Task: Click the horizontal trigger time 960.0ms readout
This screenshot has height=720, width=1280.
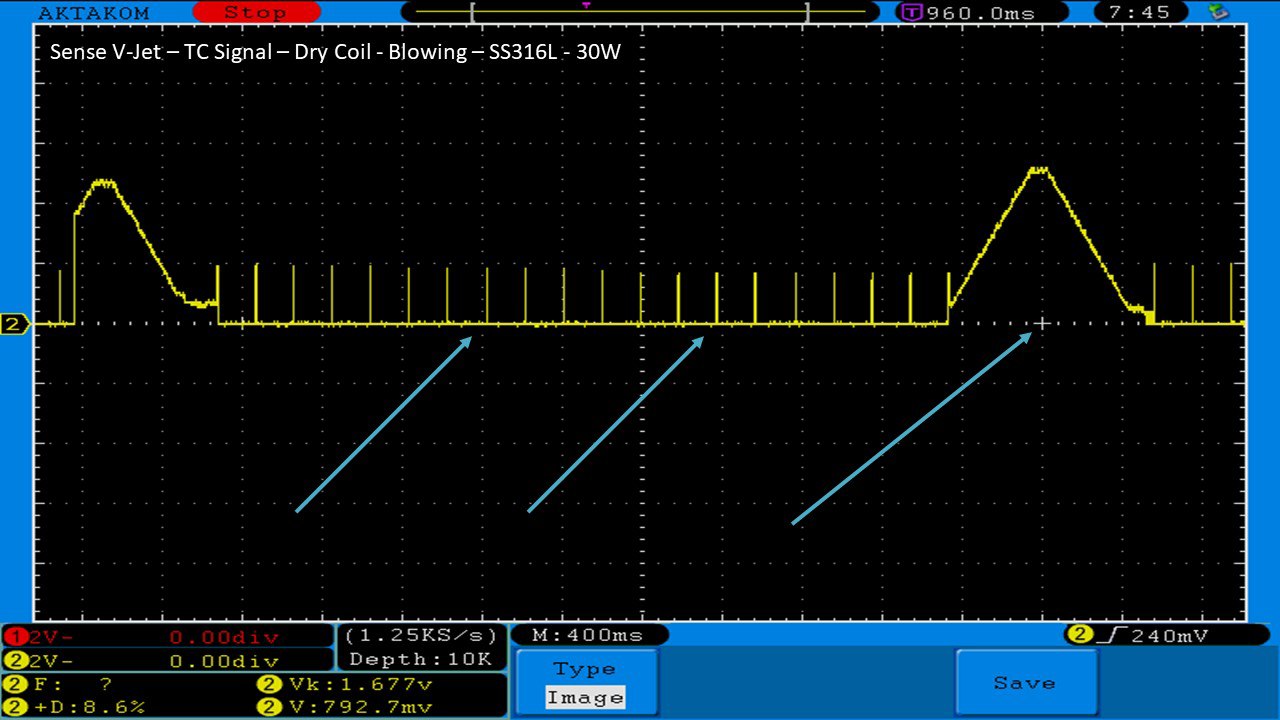Action: coord(968,13)
